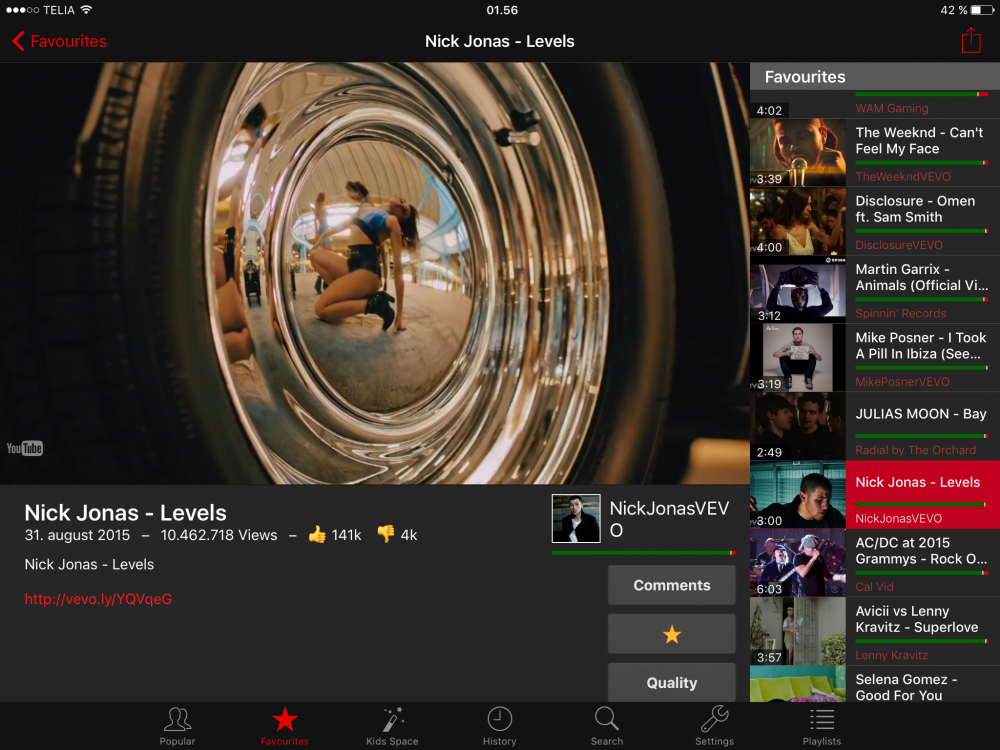Select 'The Weeknd - Can't Feel My Face' title

[919, 140]
